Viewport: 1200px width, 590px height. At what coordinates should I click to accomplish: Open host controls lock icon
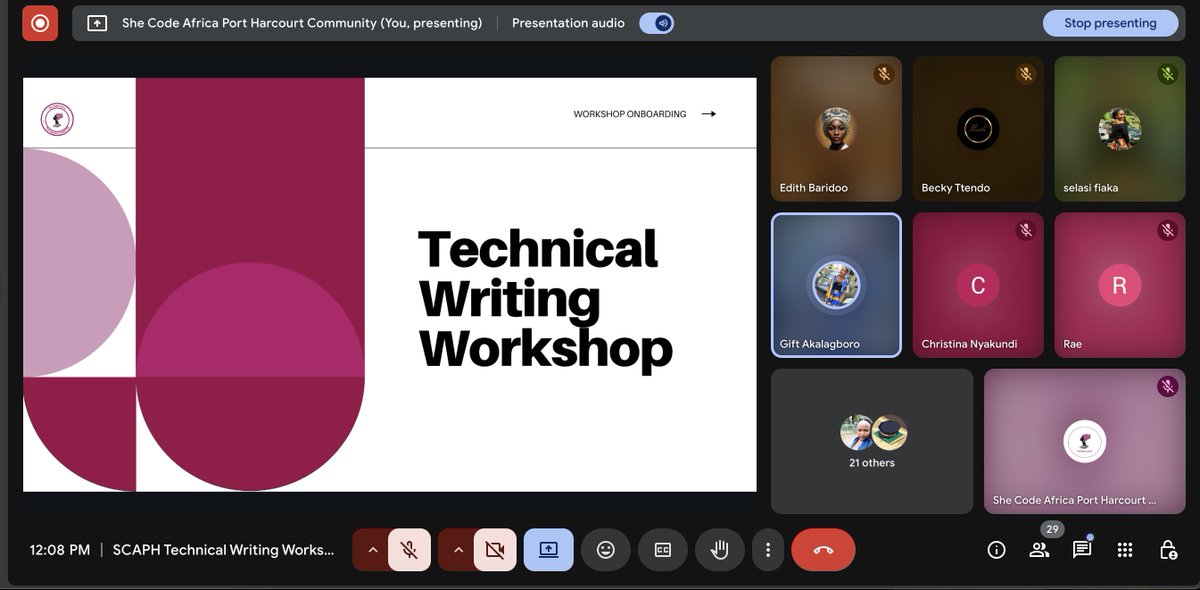pyautogui.click(x=1168, y=550)
